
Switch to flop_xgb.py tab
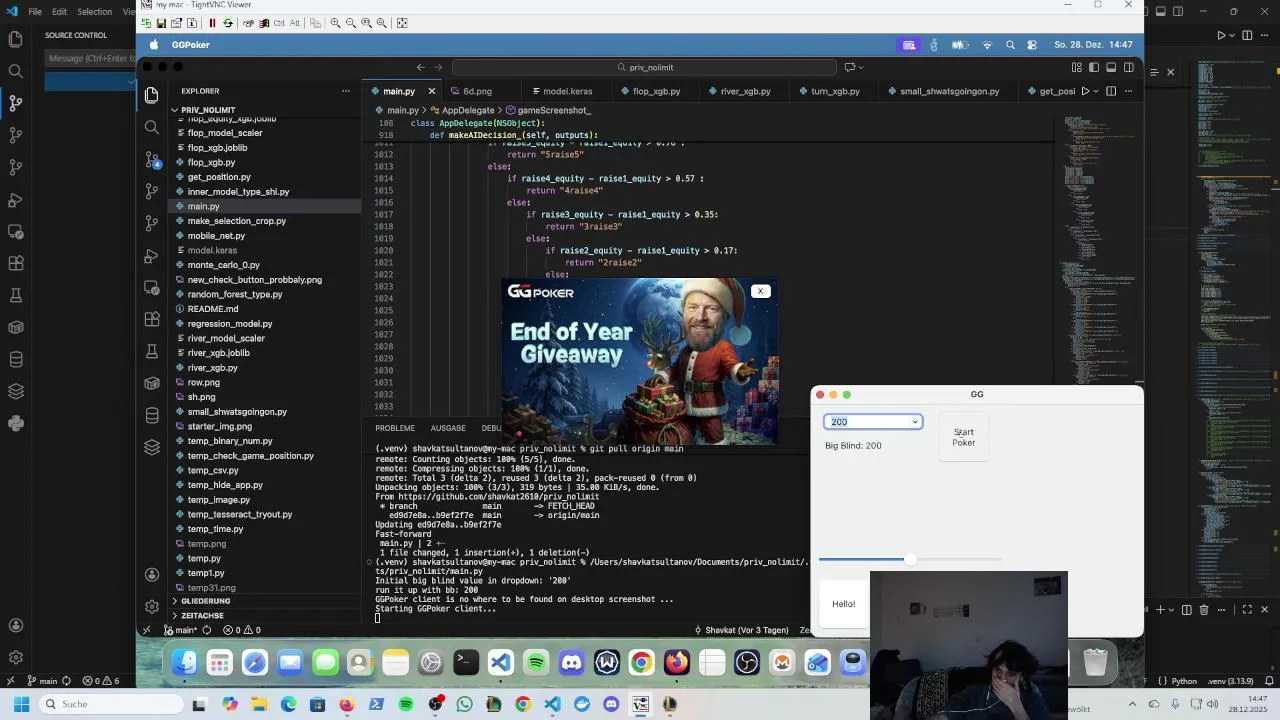656,91
